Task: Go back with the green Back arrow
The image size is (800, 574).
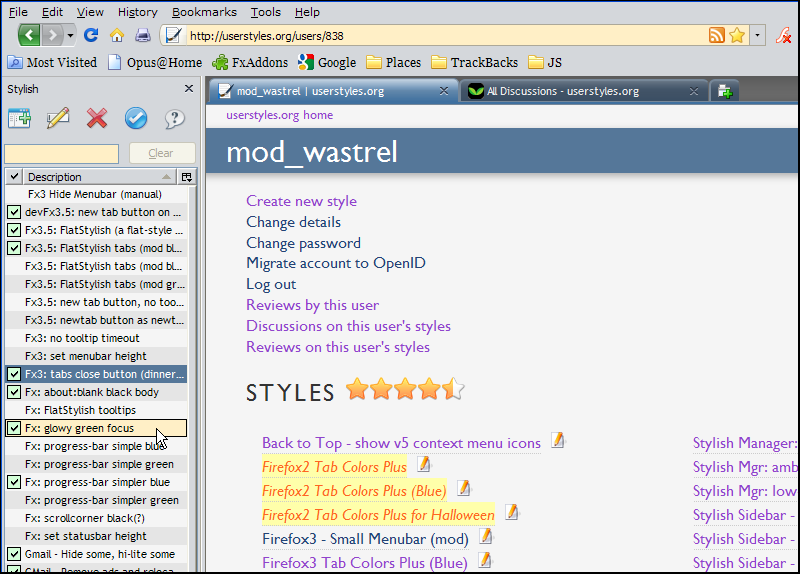Action: point(29,35)
